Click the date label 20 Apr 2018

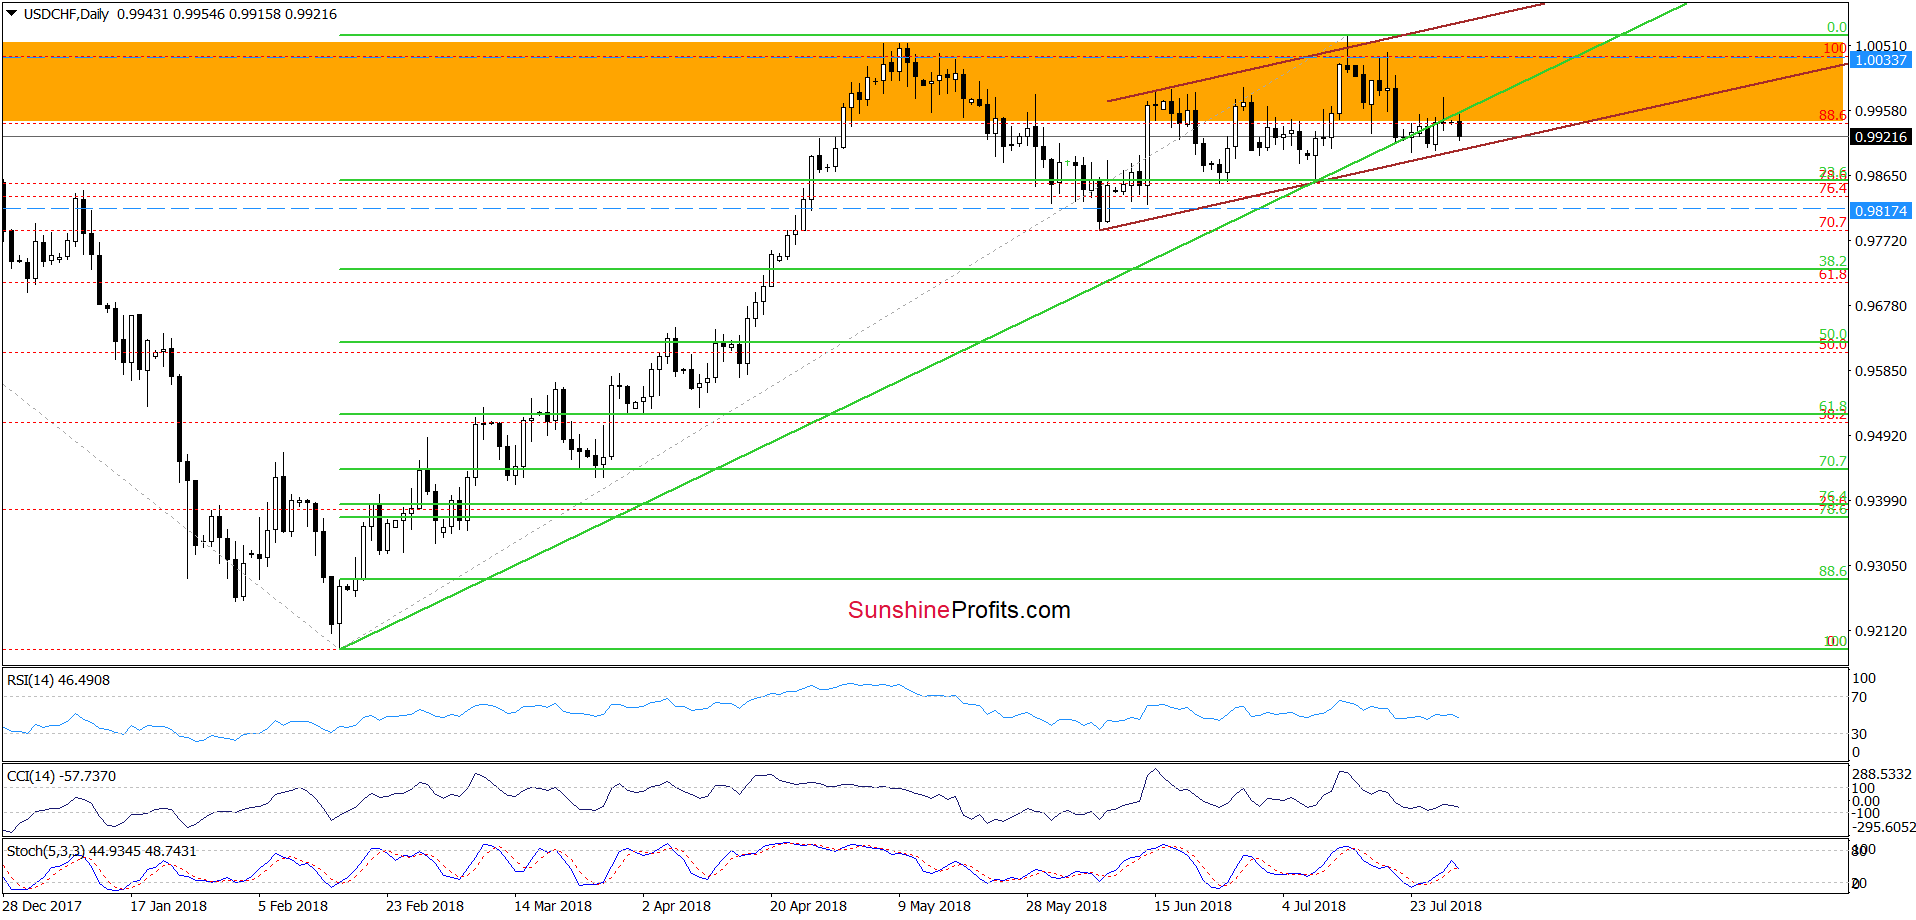pyautogui.click(x=808, y=906)
